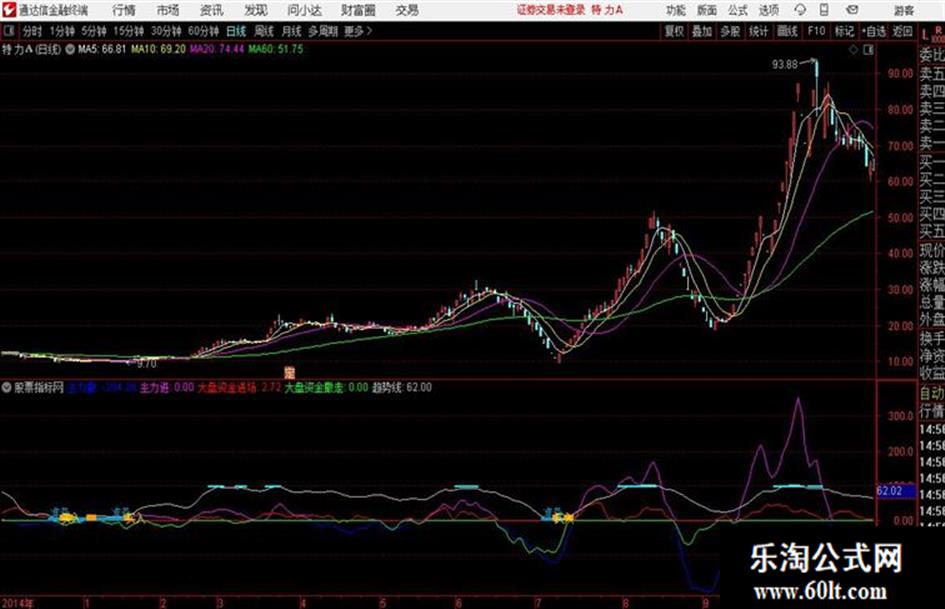
Task: Select the 月线 monthly tab
Action: (291, 31)
